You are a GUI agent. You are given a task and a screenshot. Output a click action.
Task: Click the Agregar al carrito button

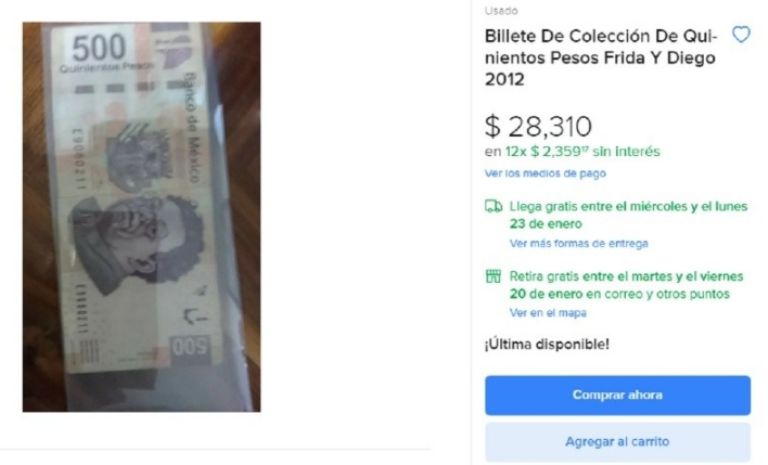point(618,441)
